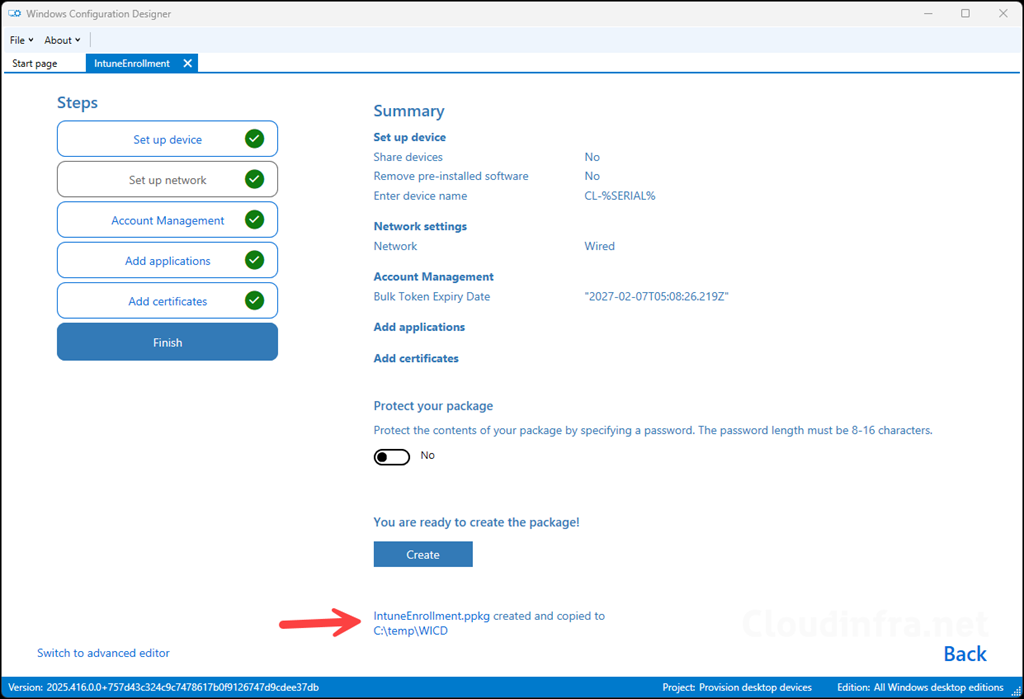Click the Set up device summary heading

click(x=409, y=137)
